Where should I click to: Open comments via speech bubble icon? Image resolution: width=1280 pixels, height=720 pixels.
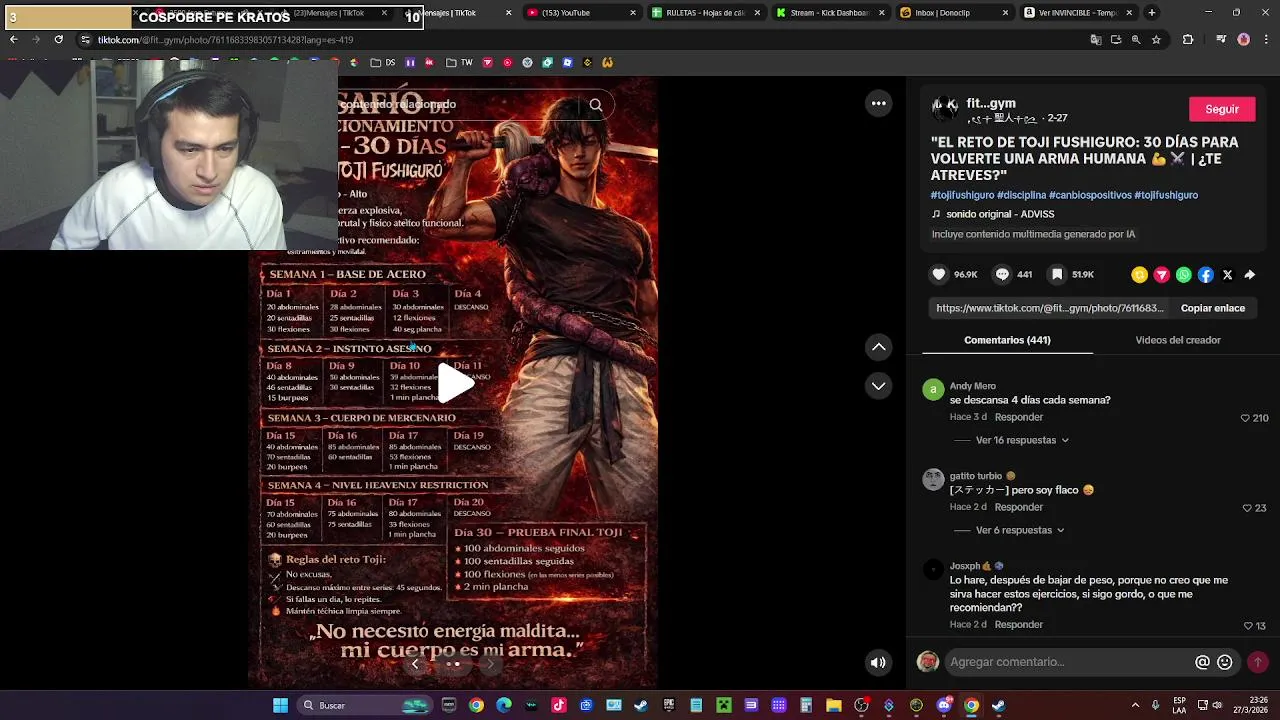click(x=1002, y=274)
